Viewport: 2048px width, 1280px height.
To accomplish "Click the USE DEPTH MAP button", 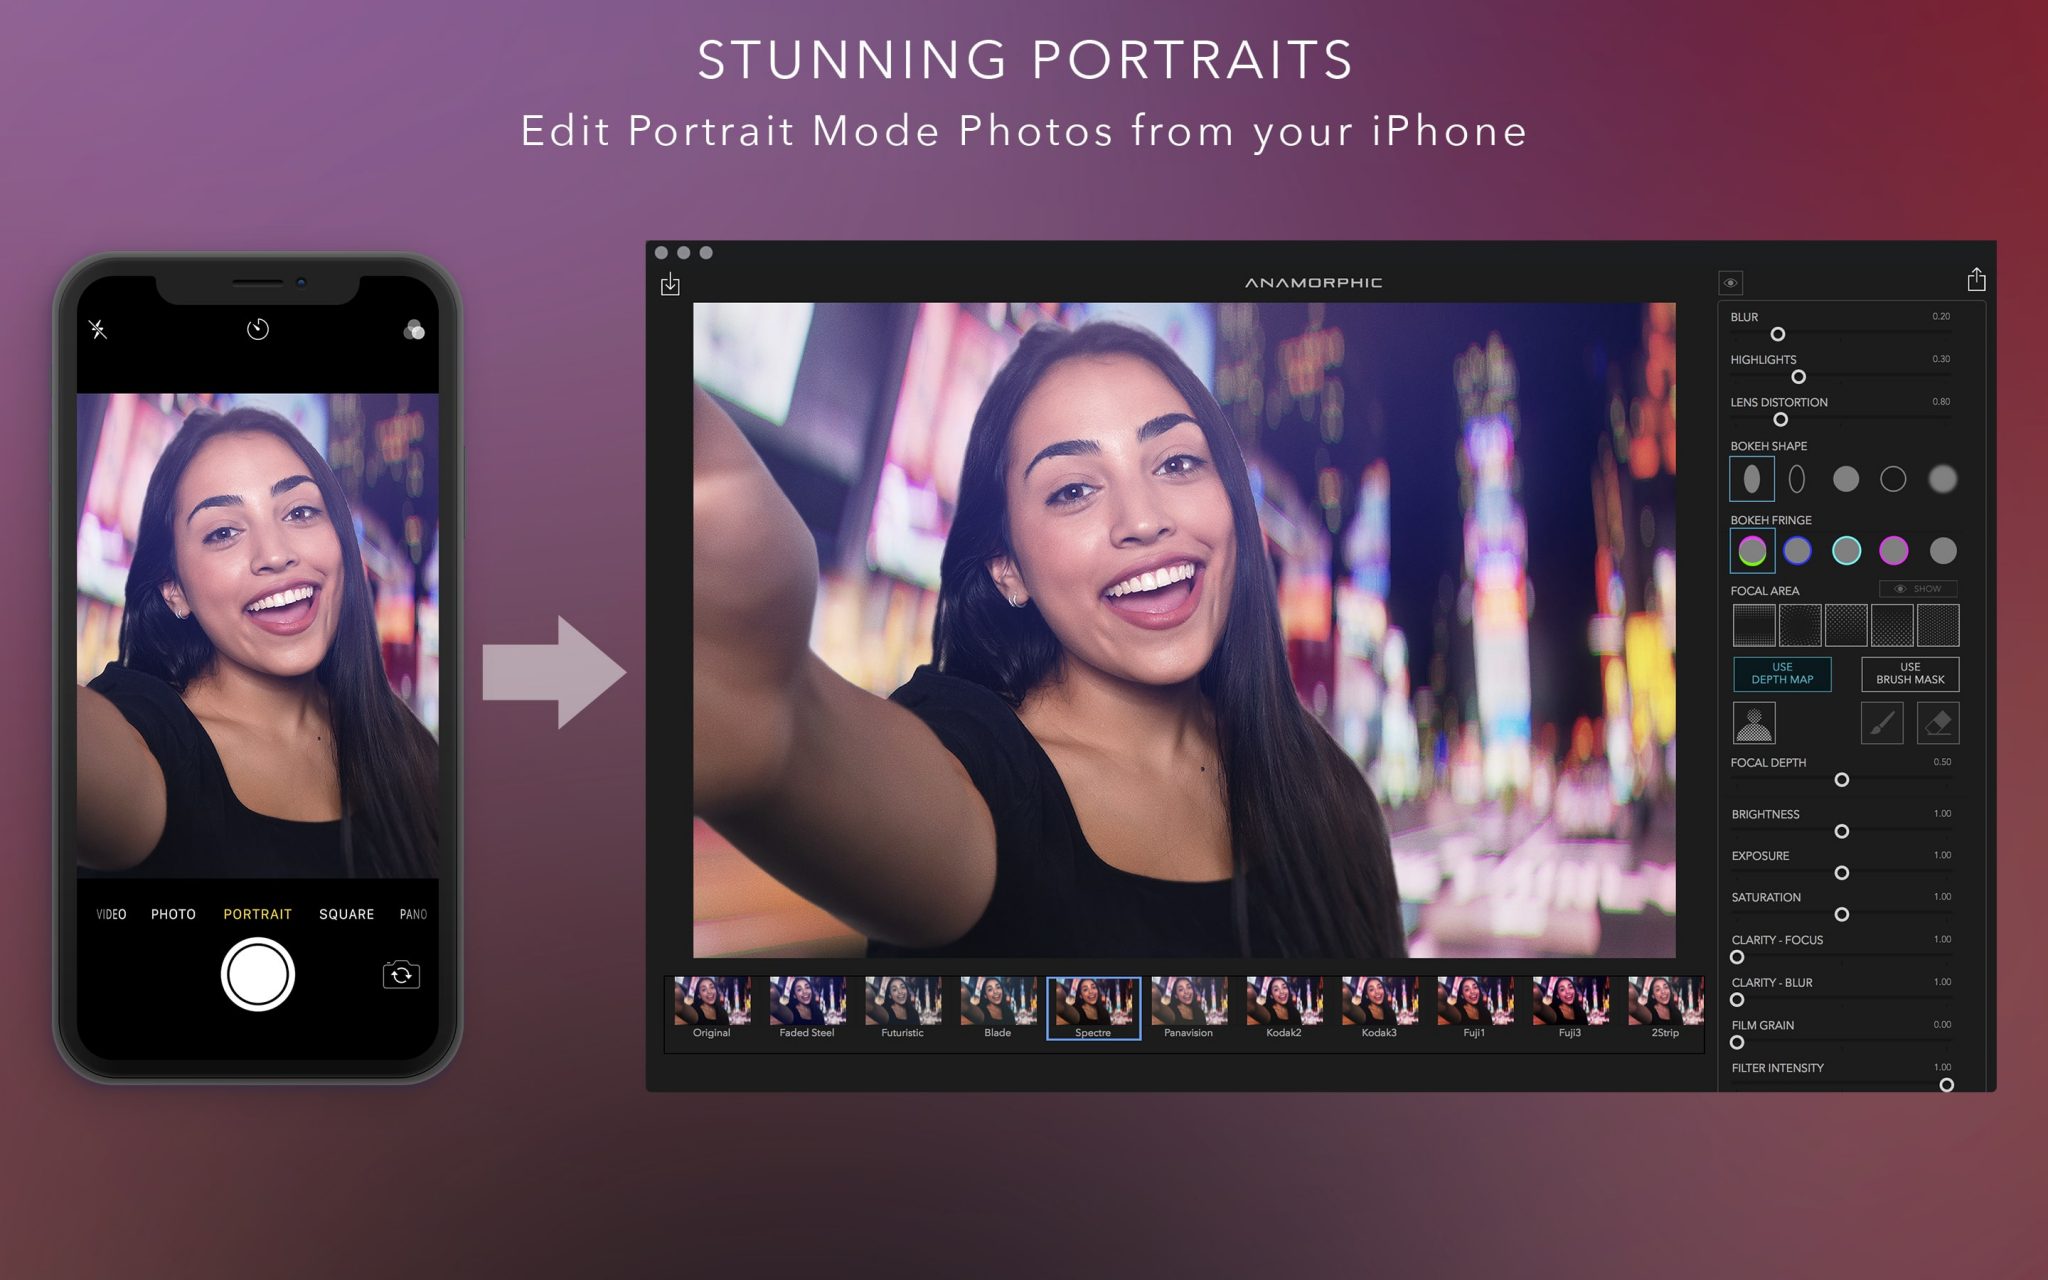I will pos(1782,673).
